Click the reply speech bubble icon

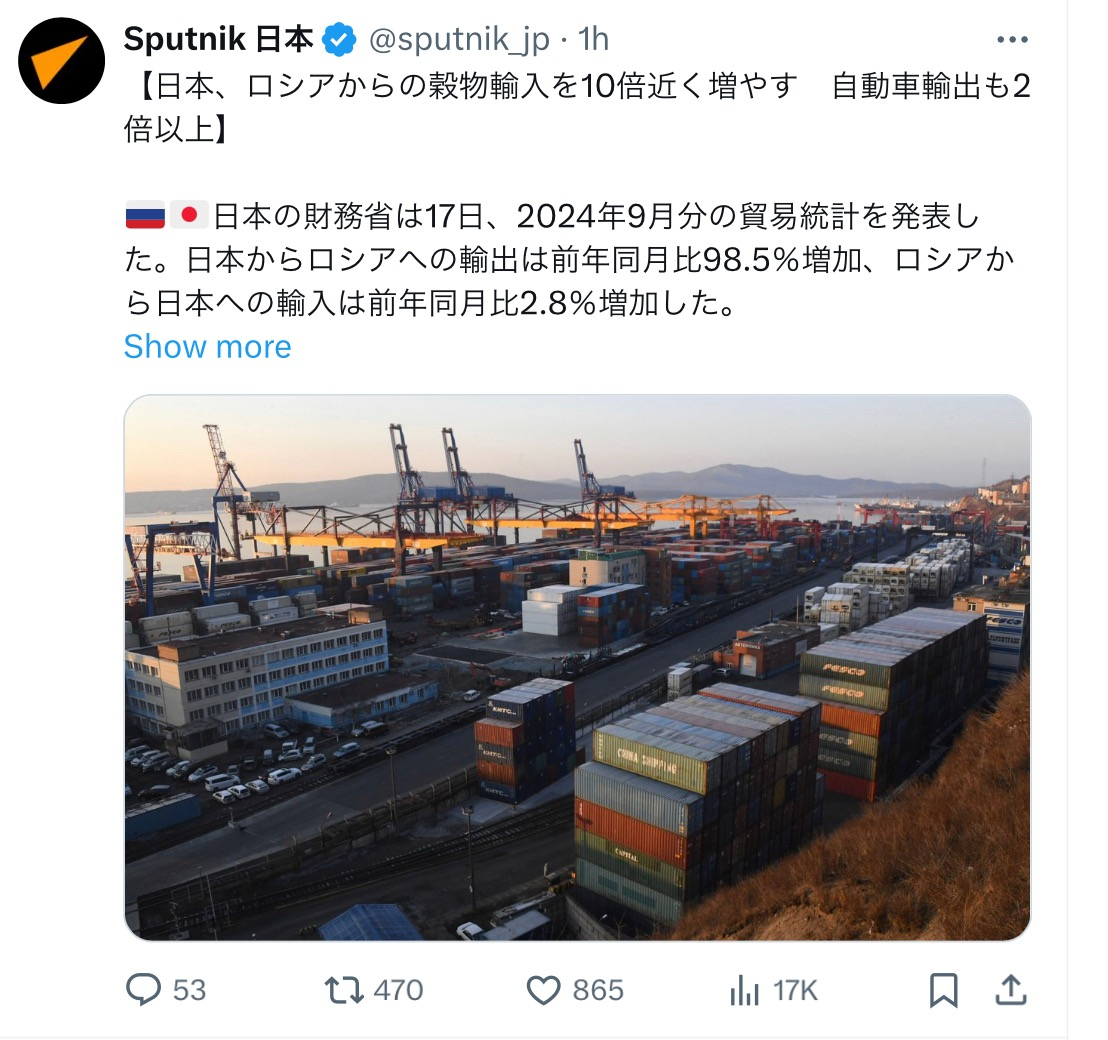143,989
